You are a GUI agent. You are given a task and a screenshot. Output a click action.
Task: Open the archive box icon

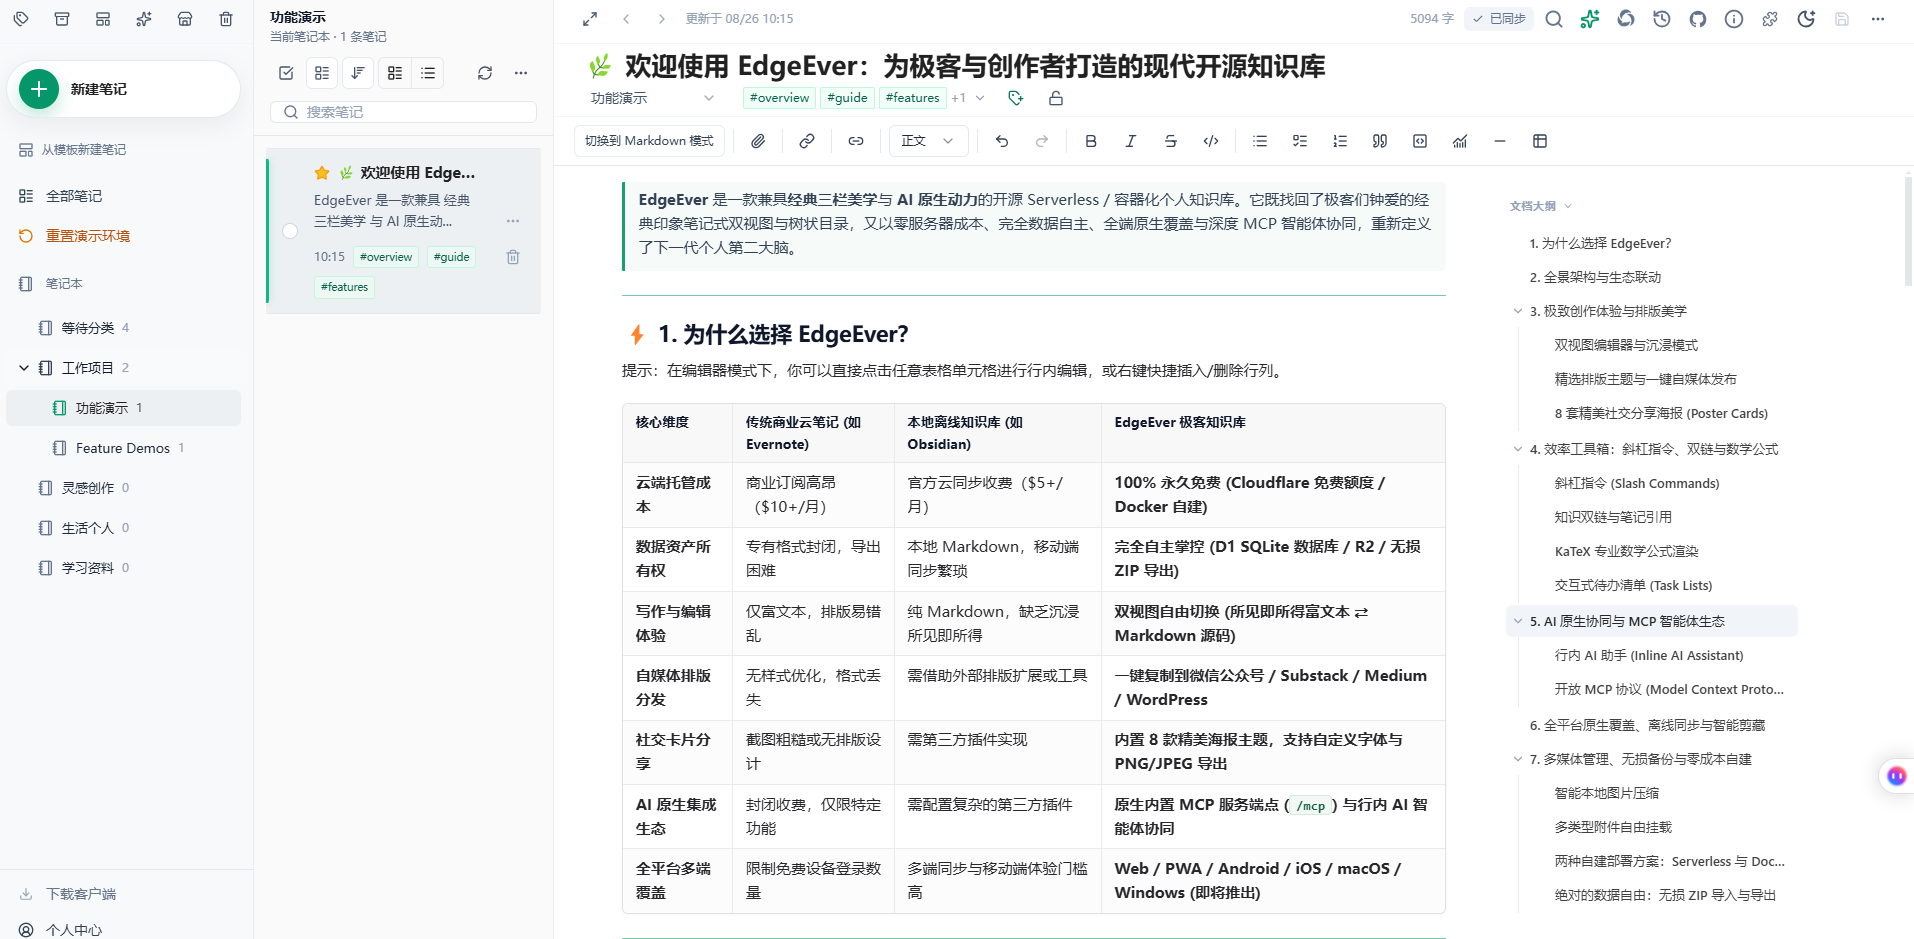tap(62, 19)
